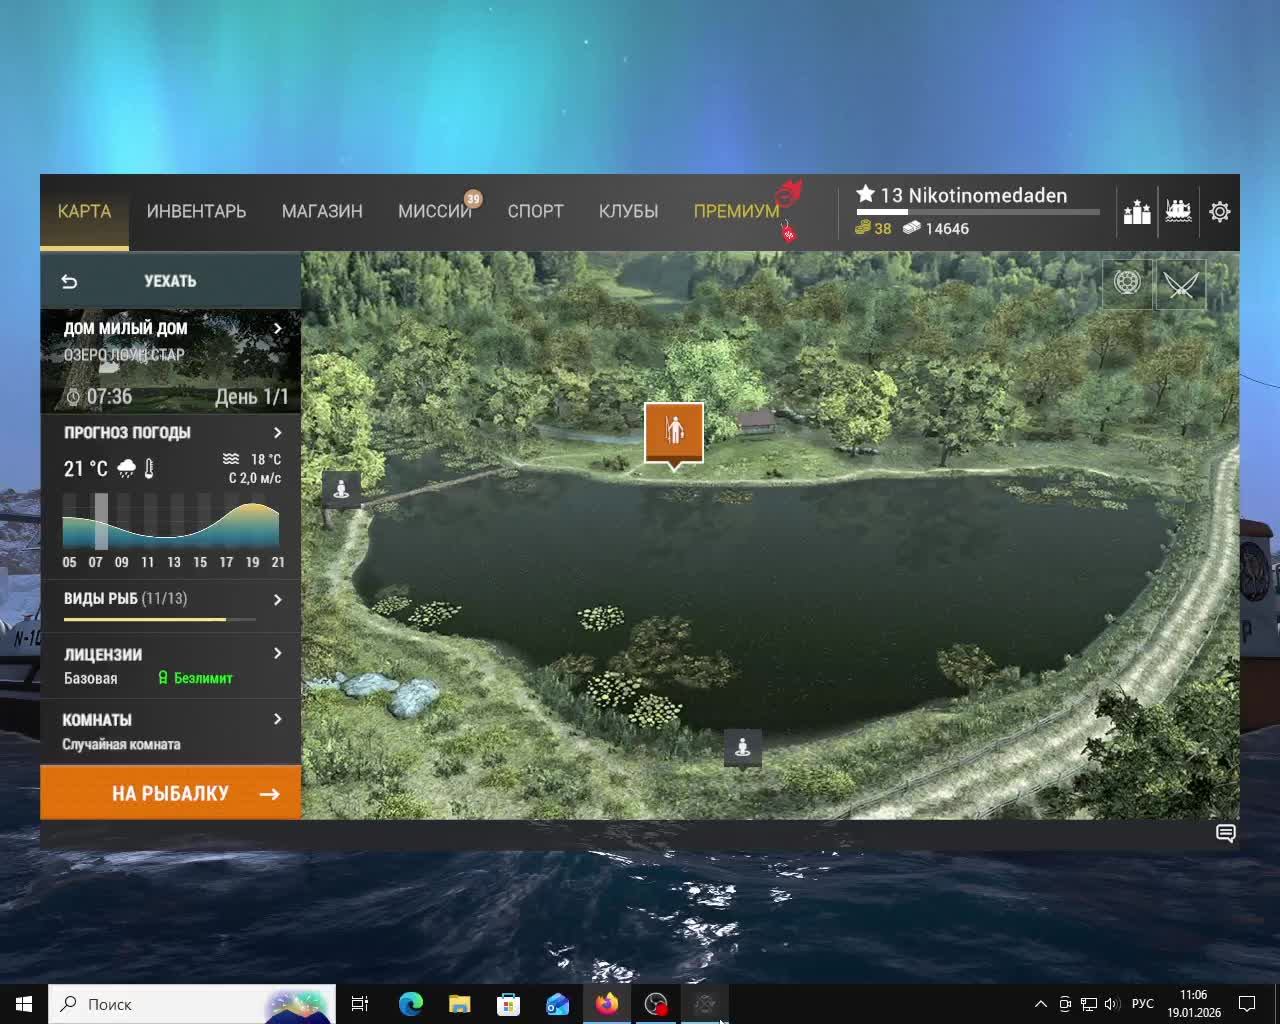Click the player name Nikotinomedaden
1280x1024 pixels.
pos(988,195)
